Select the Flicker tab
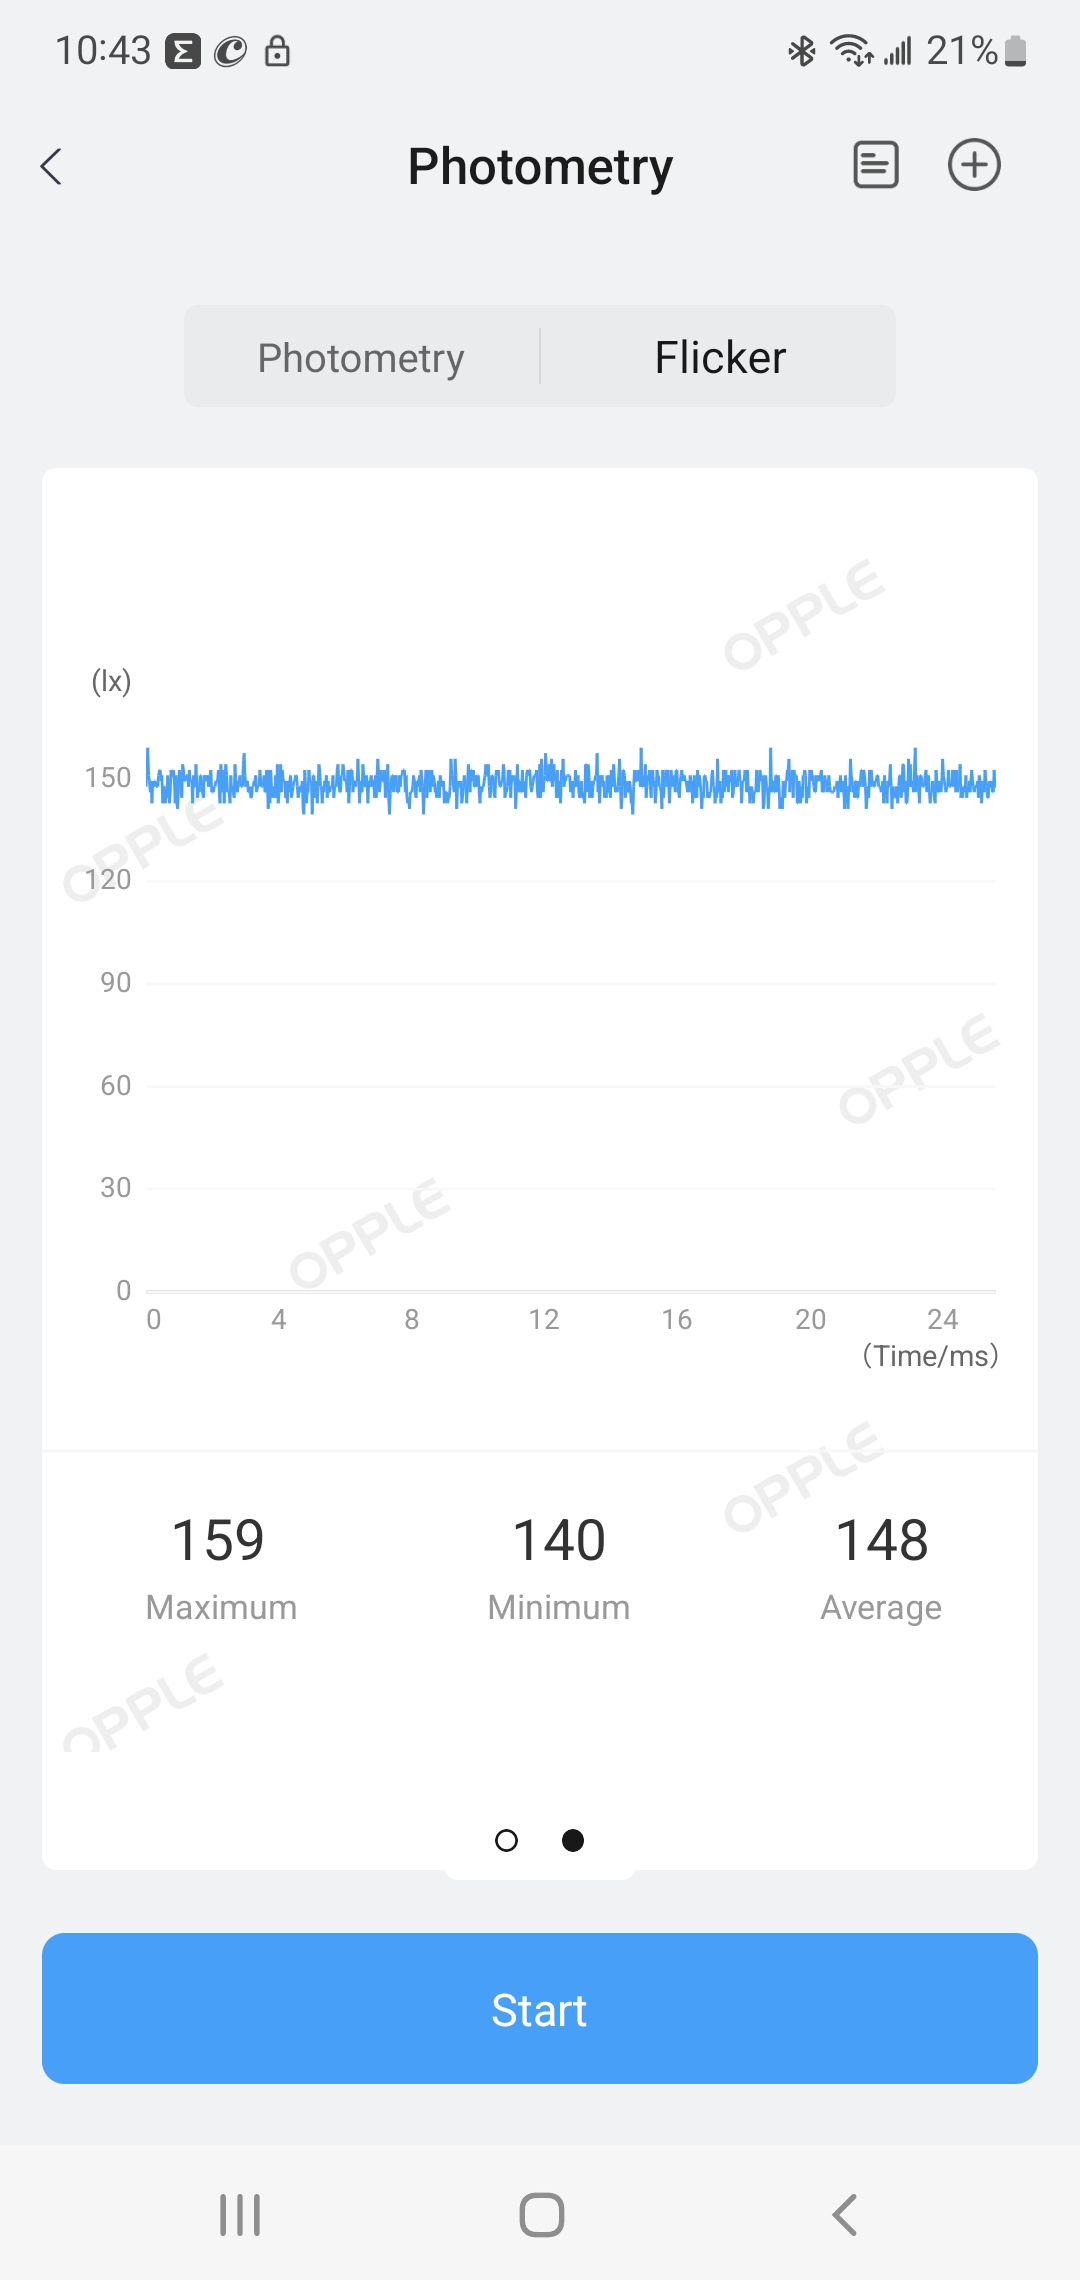This screenshot has width=1080, height=2280. point(720,357)
